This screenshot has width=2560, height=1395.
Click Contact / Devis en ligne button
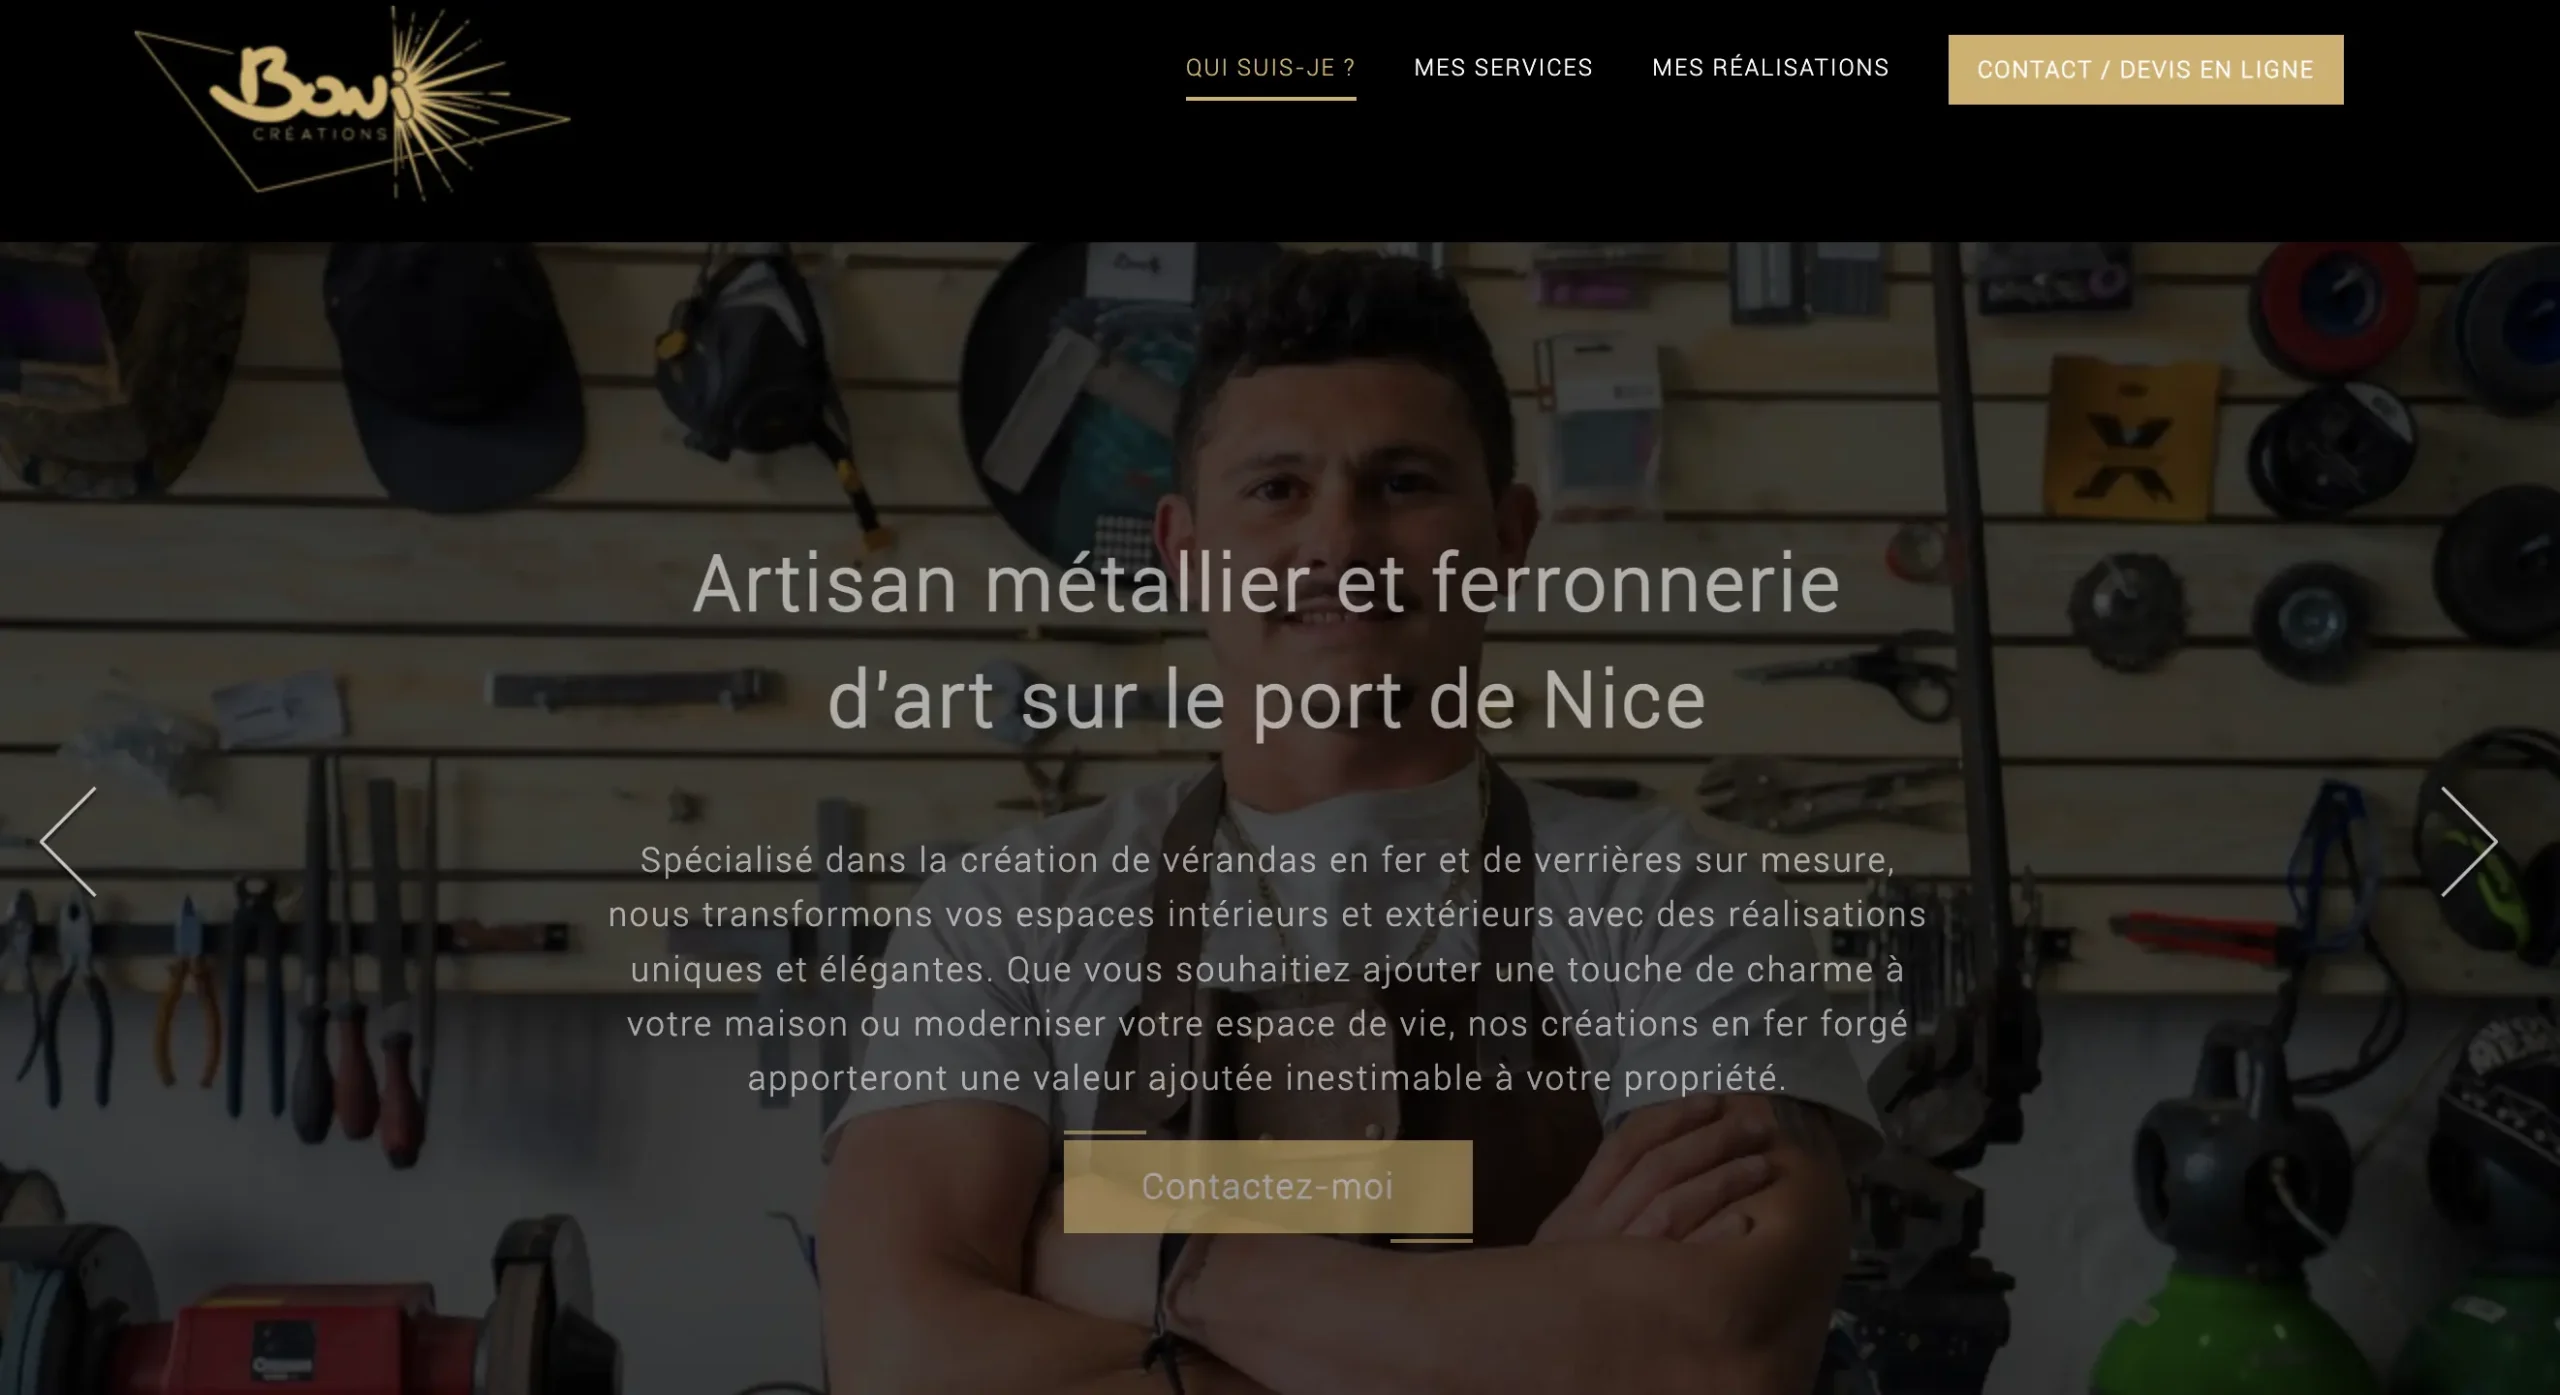(x=2145, y=70)
